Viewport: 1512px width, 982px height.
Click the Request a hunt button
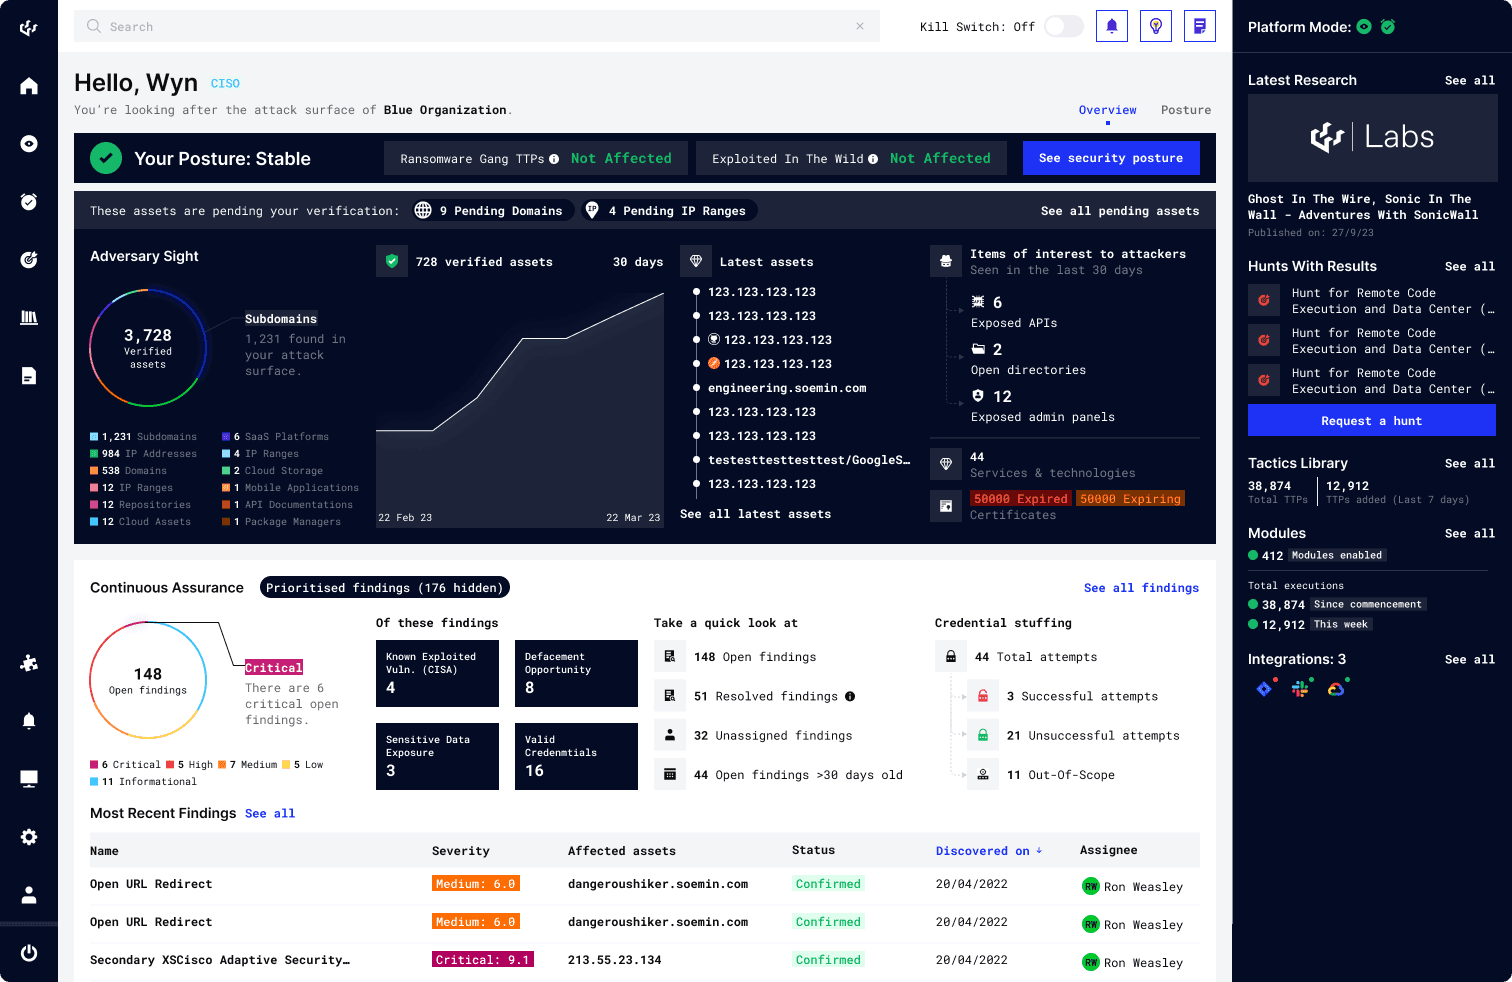[1371, 421]
